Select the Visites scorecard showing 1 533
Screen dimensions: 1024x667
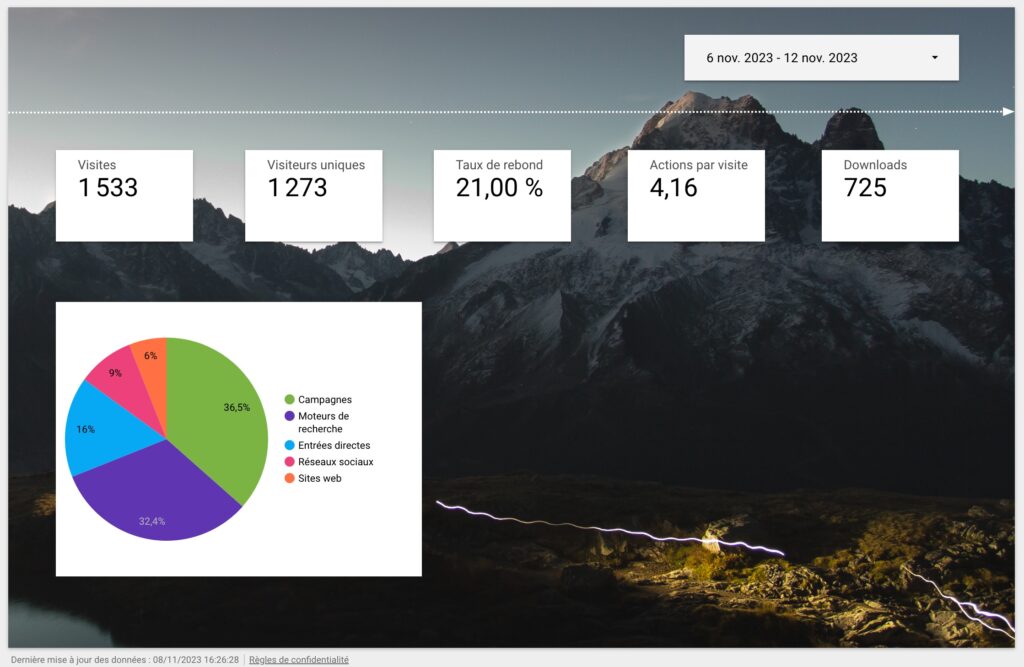click(x=124, y=195)
